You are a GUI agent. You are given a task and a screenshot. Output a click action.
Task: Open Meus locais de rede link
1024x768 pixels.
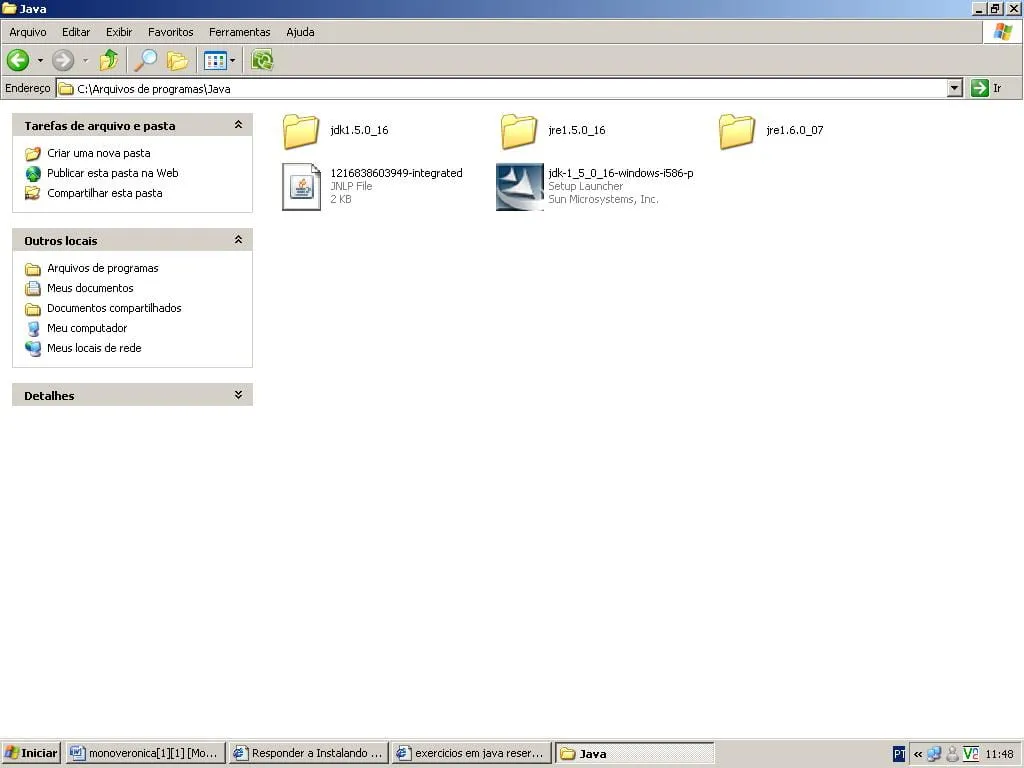pos(94,348)
